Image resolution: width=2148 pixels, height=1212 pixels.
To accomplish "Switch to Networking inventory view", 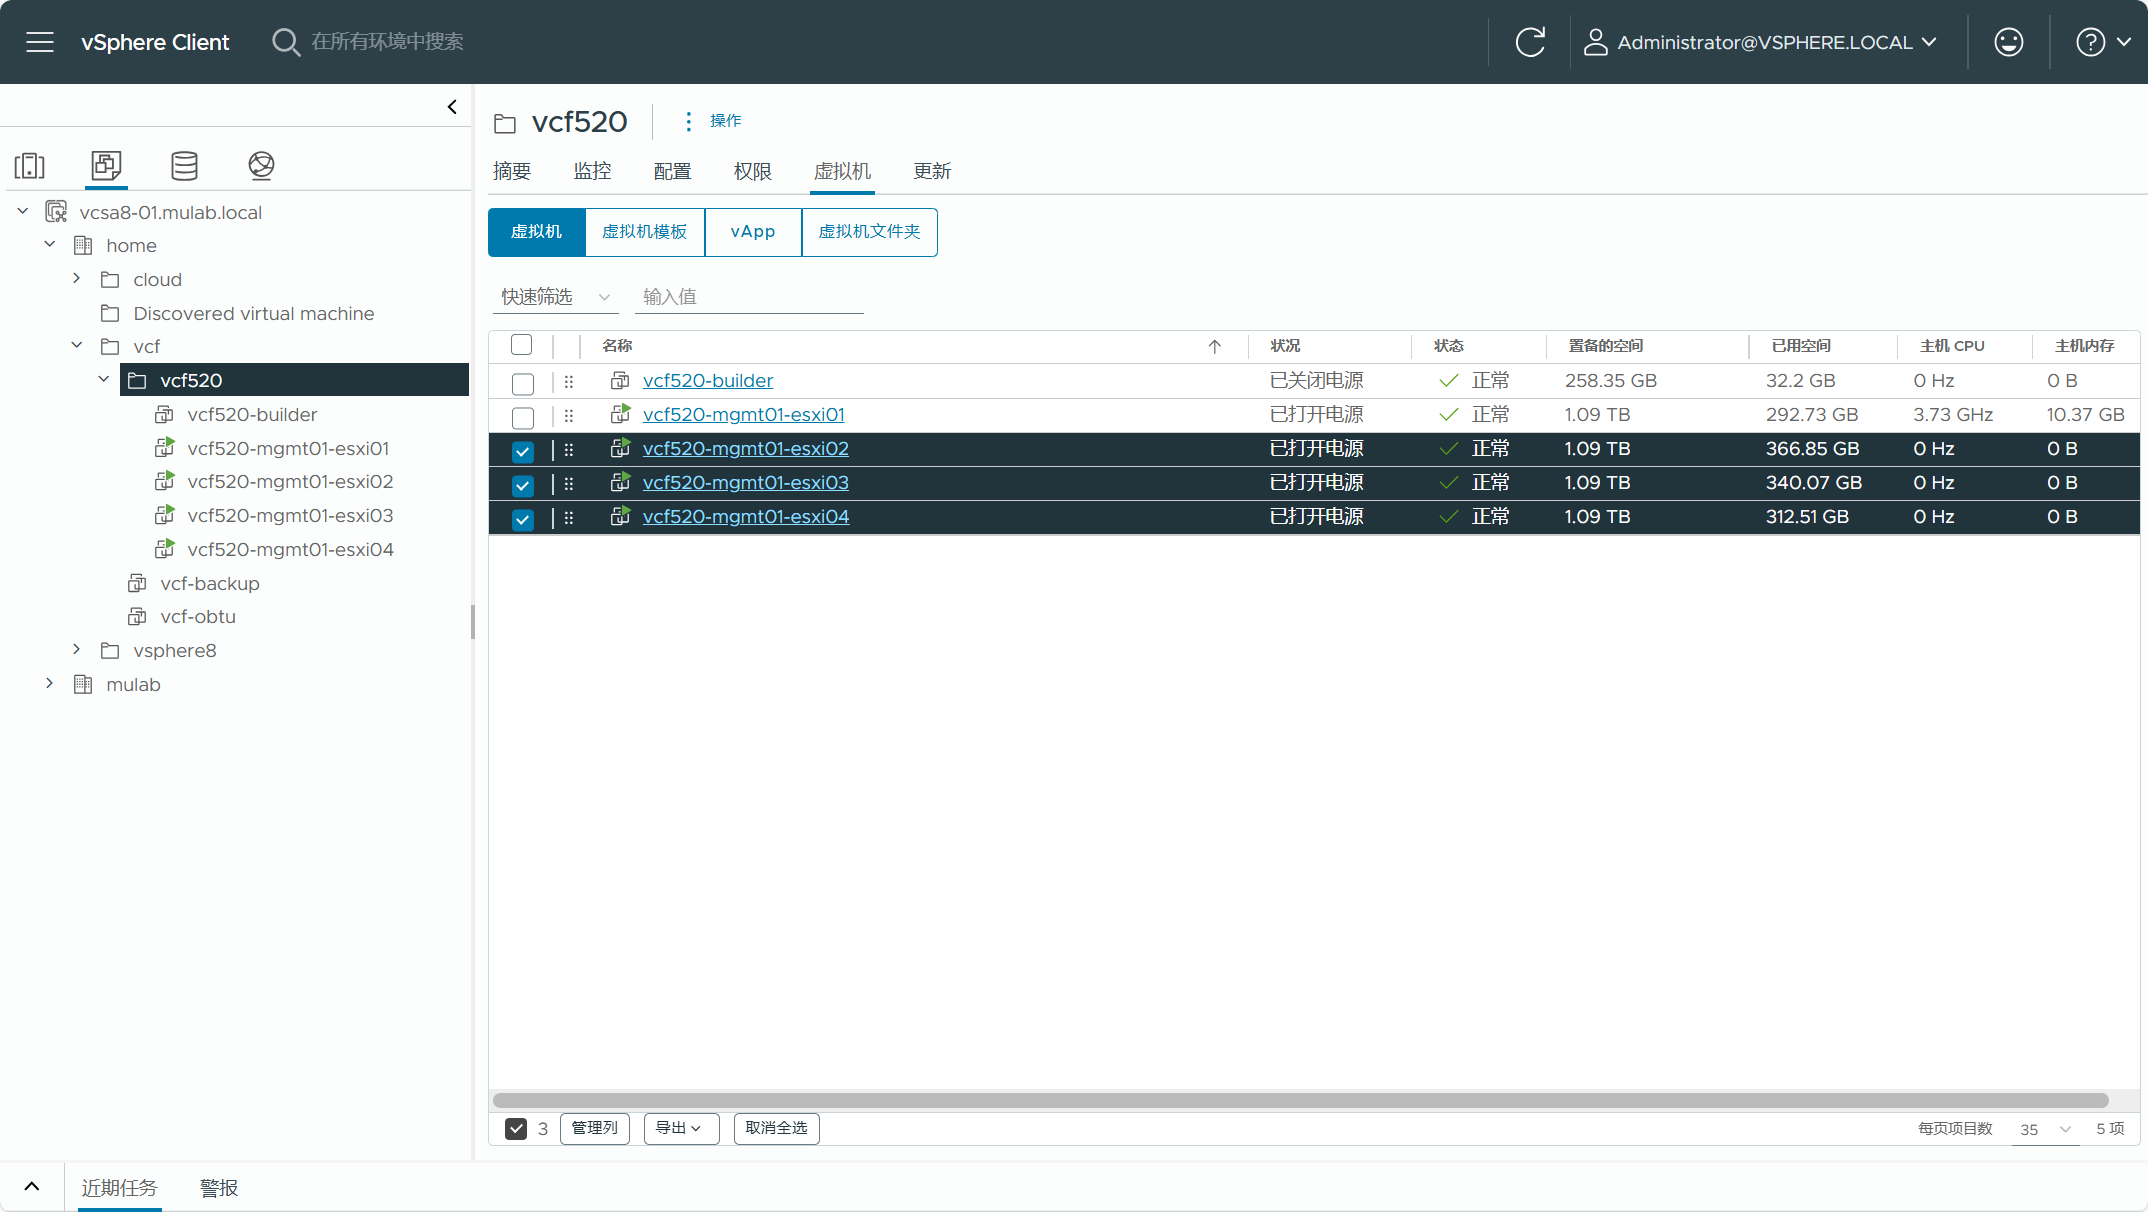I will click(261, 165).
